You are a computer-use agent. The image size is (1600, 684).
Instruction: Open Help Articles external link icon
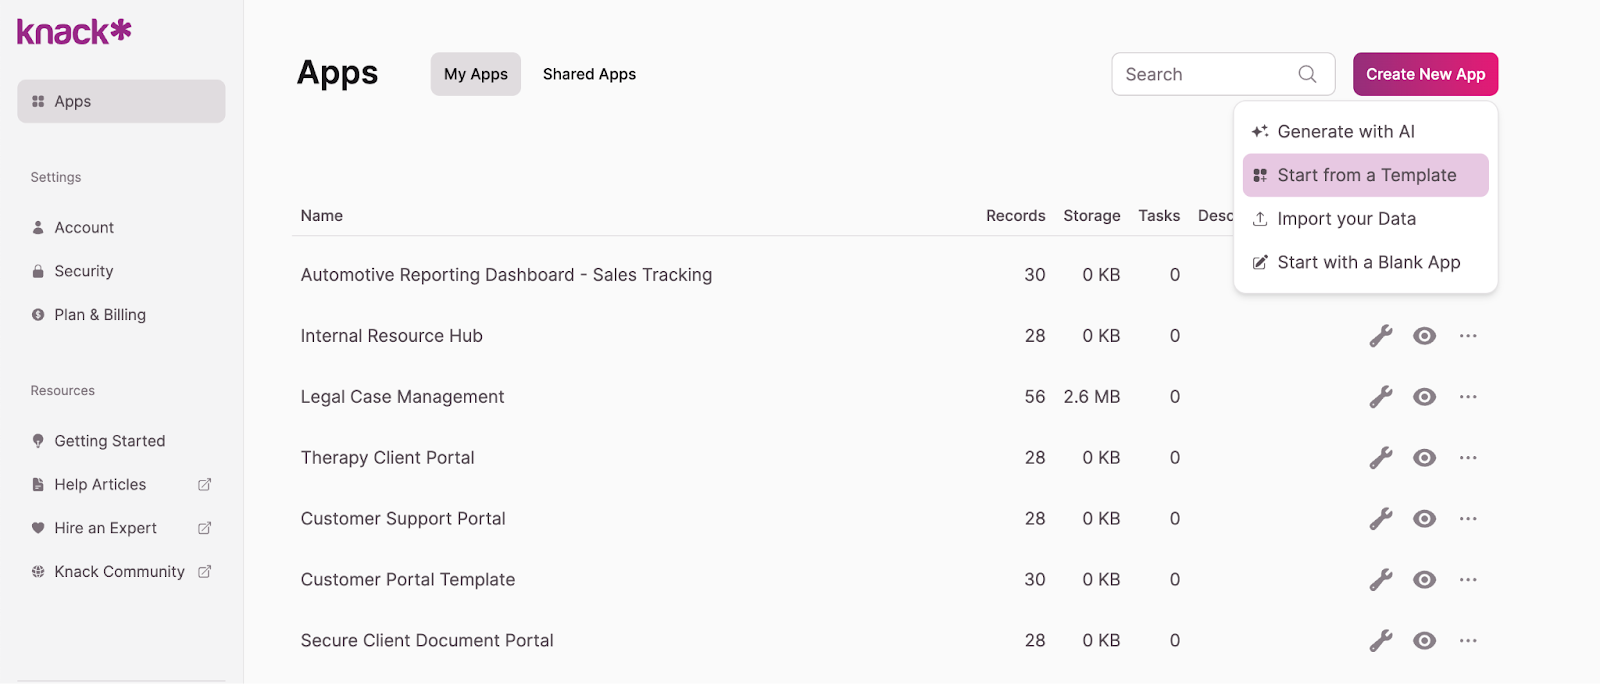[205, 485]
